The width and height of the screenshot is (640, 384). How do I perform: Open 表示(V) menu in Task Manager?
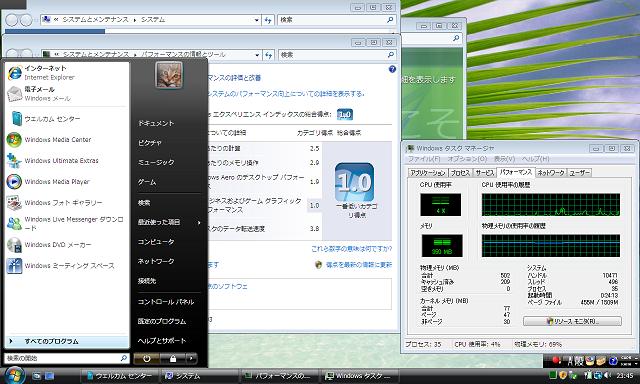pyautogui.click(x=504, y=159)
